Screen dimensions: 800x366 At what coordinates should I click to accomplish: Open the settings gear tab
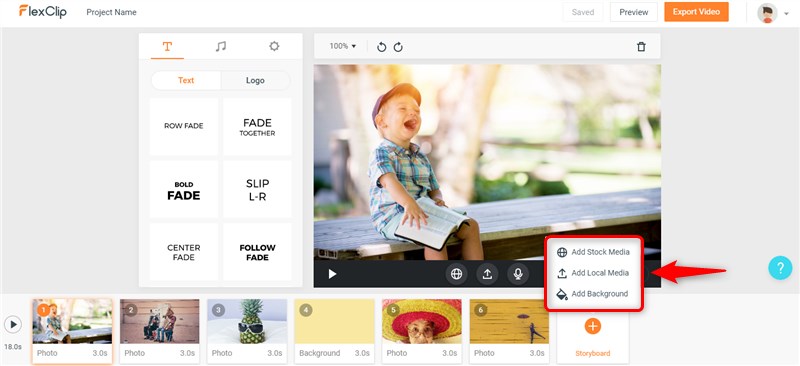click(274, 46)
